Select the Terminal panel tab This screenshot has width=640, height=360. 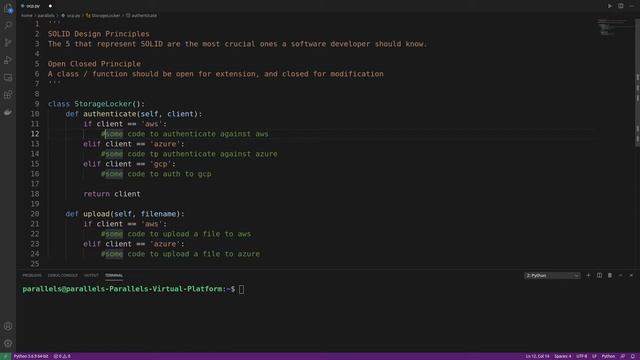pyautogui.click(x=114, y=276)
